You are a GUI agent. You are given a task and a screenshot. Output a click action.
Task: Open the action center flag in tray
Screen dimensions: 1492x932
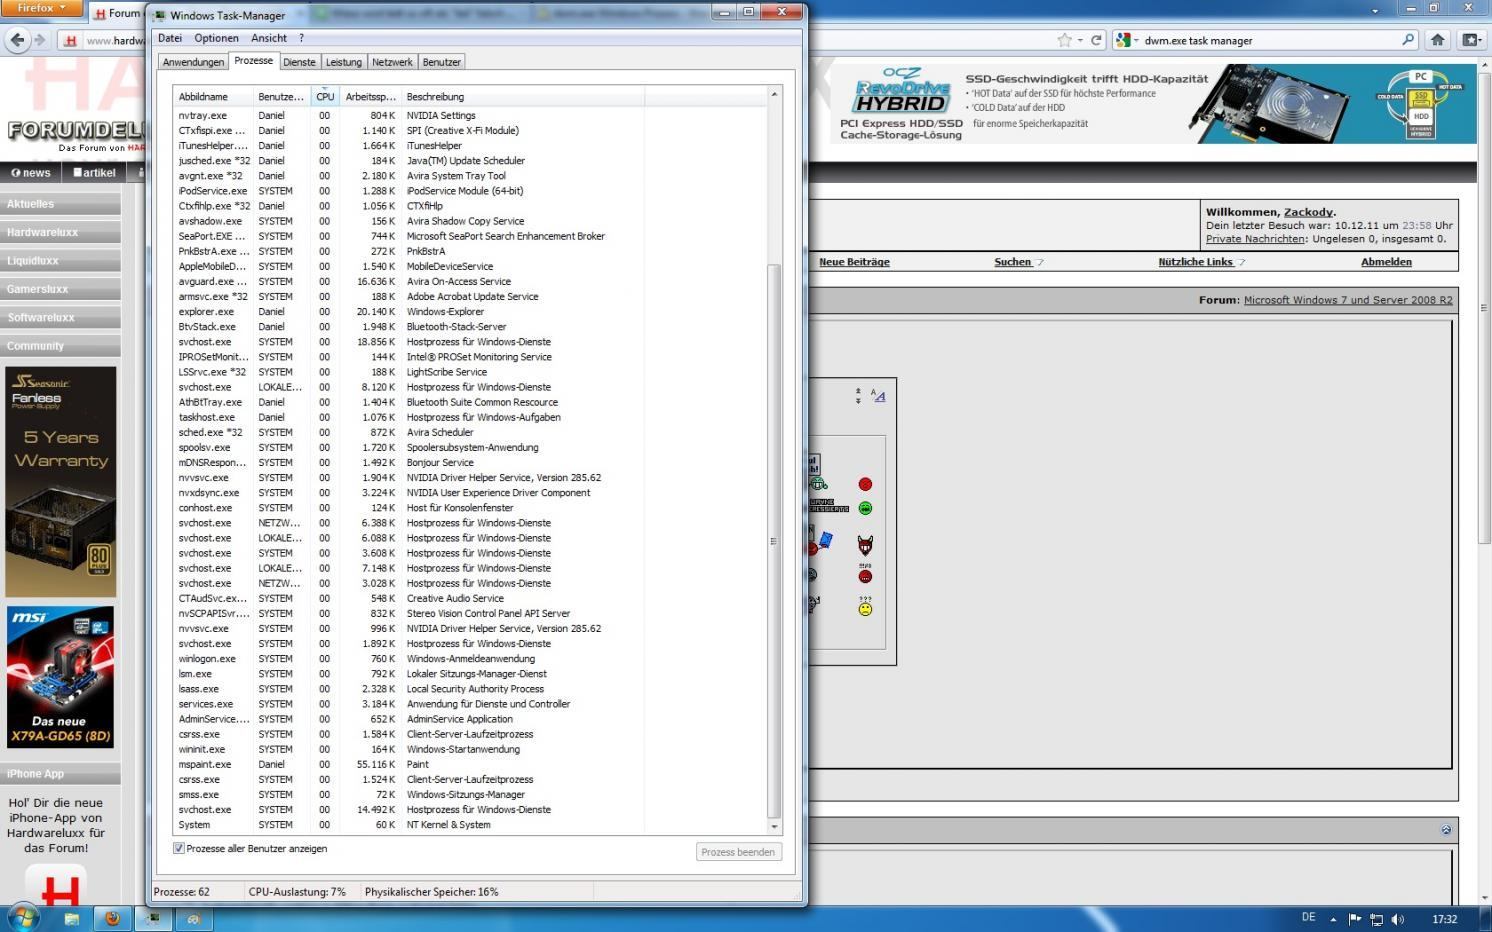coord(1355,919)
